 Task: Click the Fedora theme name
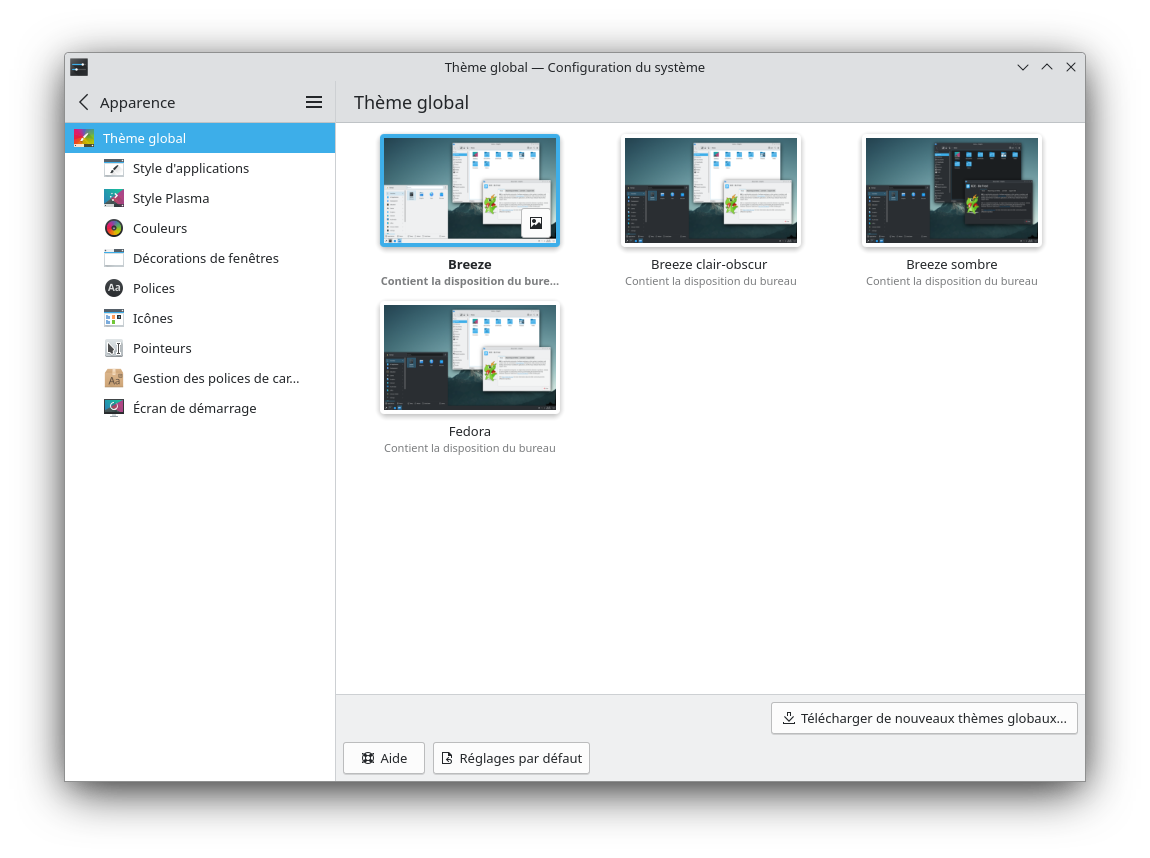(x=470, y=431)
